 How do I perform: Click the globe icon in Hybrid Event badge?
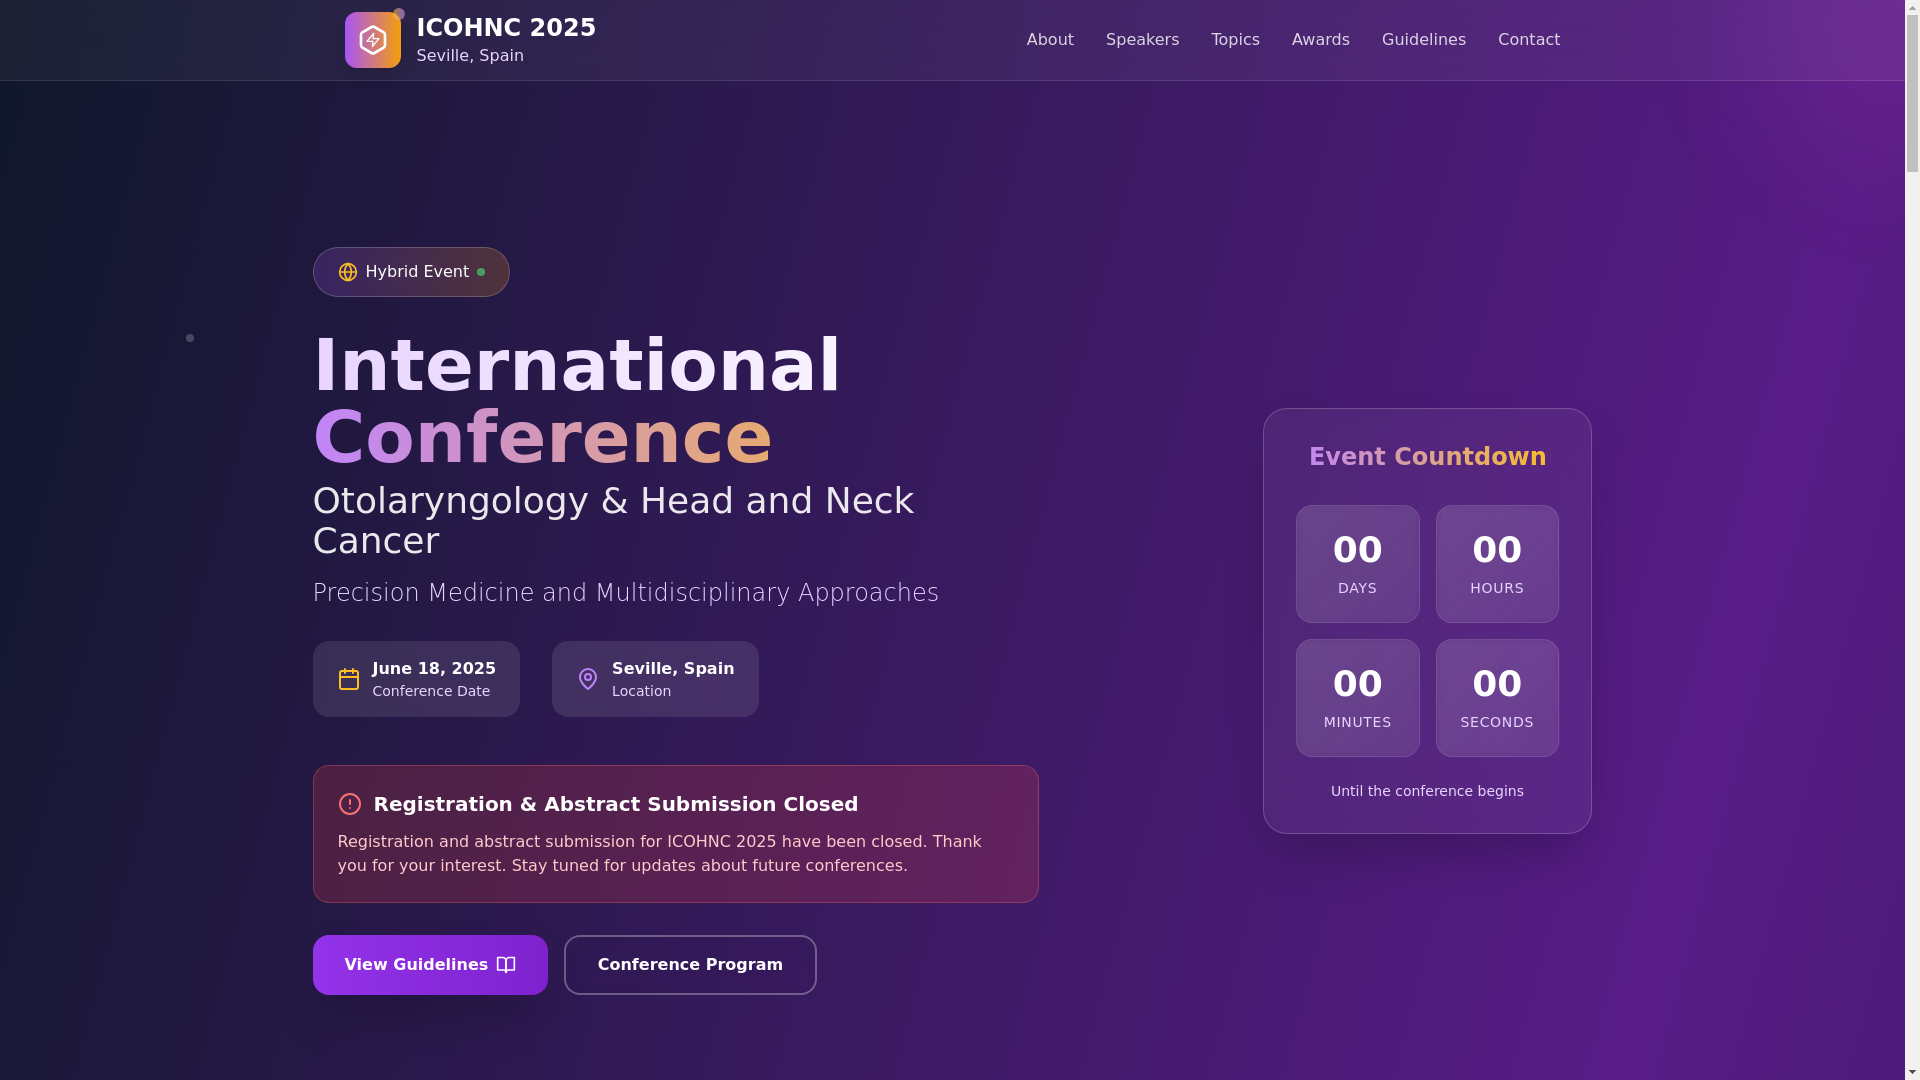pos(348,272)
